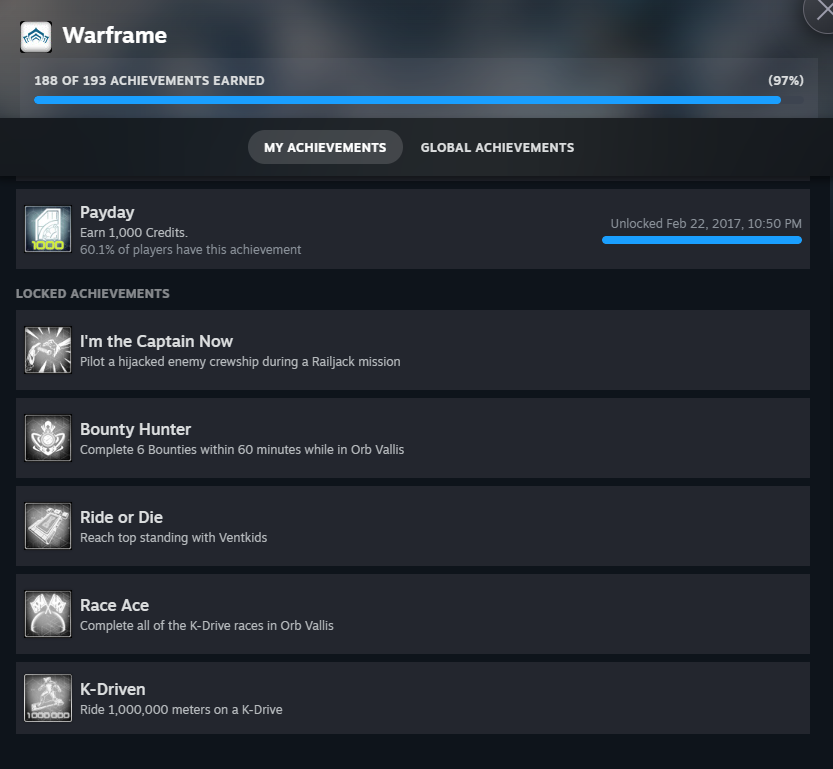The image size is (833, 769).
Task: Click the Warframe title text
Action: click(x=115, y=36)
